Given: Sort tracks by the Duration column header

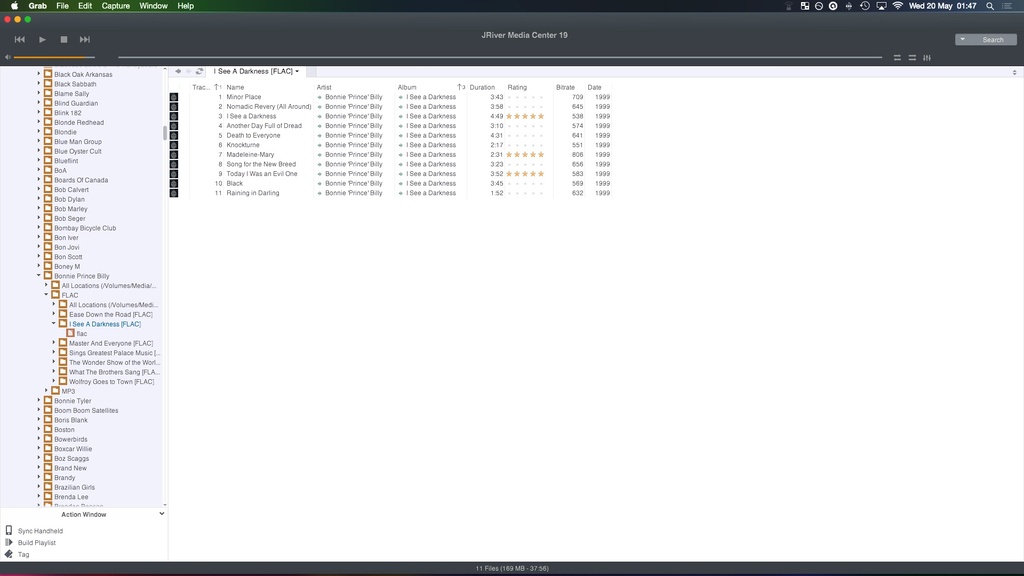Looking at the screenshot, I should [x=482, y=87].
